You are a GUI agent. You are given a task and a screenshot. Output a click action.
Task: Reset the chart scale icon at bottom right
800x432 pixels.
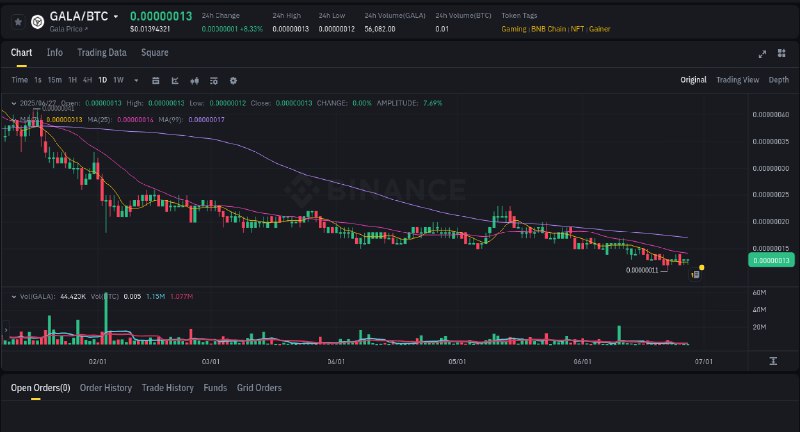[x=773, y=361]
